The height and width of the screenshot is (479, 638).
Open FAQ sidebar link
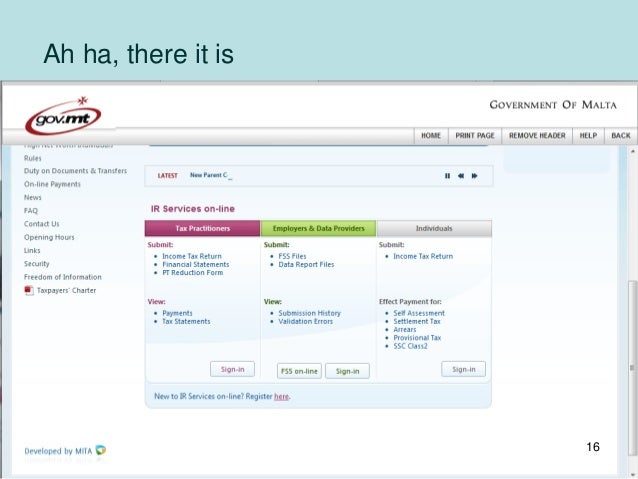click(31, 210)
